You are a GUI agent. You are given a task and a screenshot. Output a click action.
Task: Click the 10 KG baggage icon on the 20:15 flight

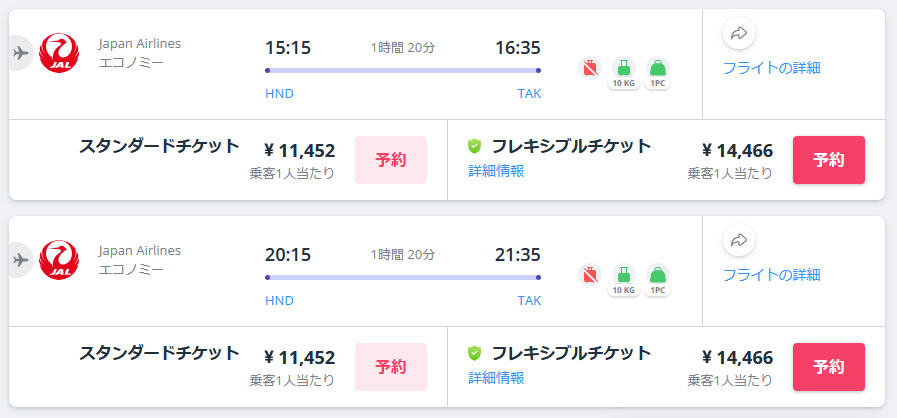pos(624,277)
